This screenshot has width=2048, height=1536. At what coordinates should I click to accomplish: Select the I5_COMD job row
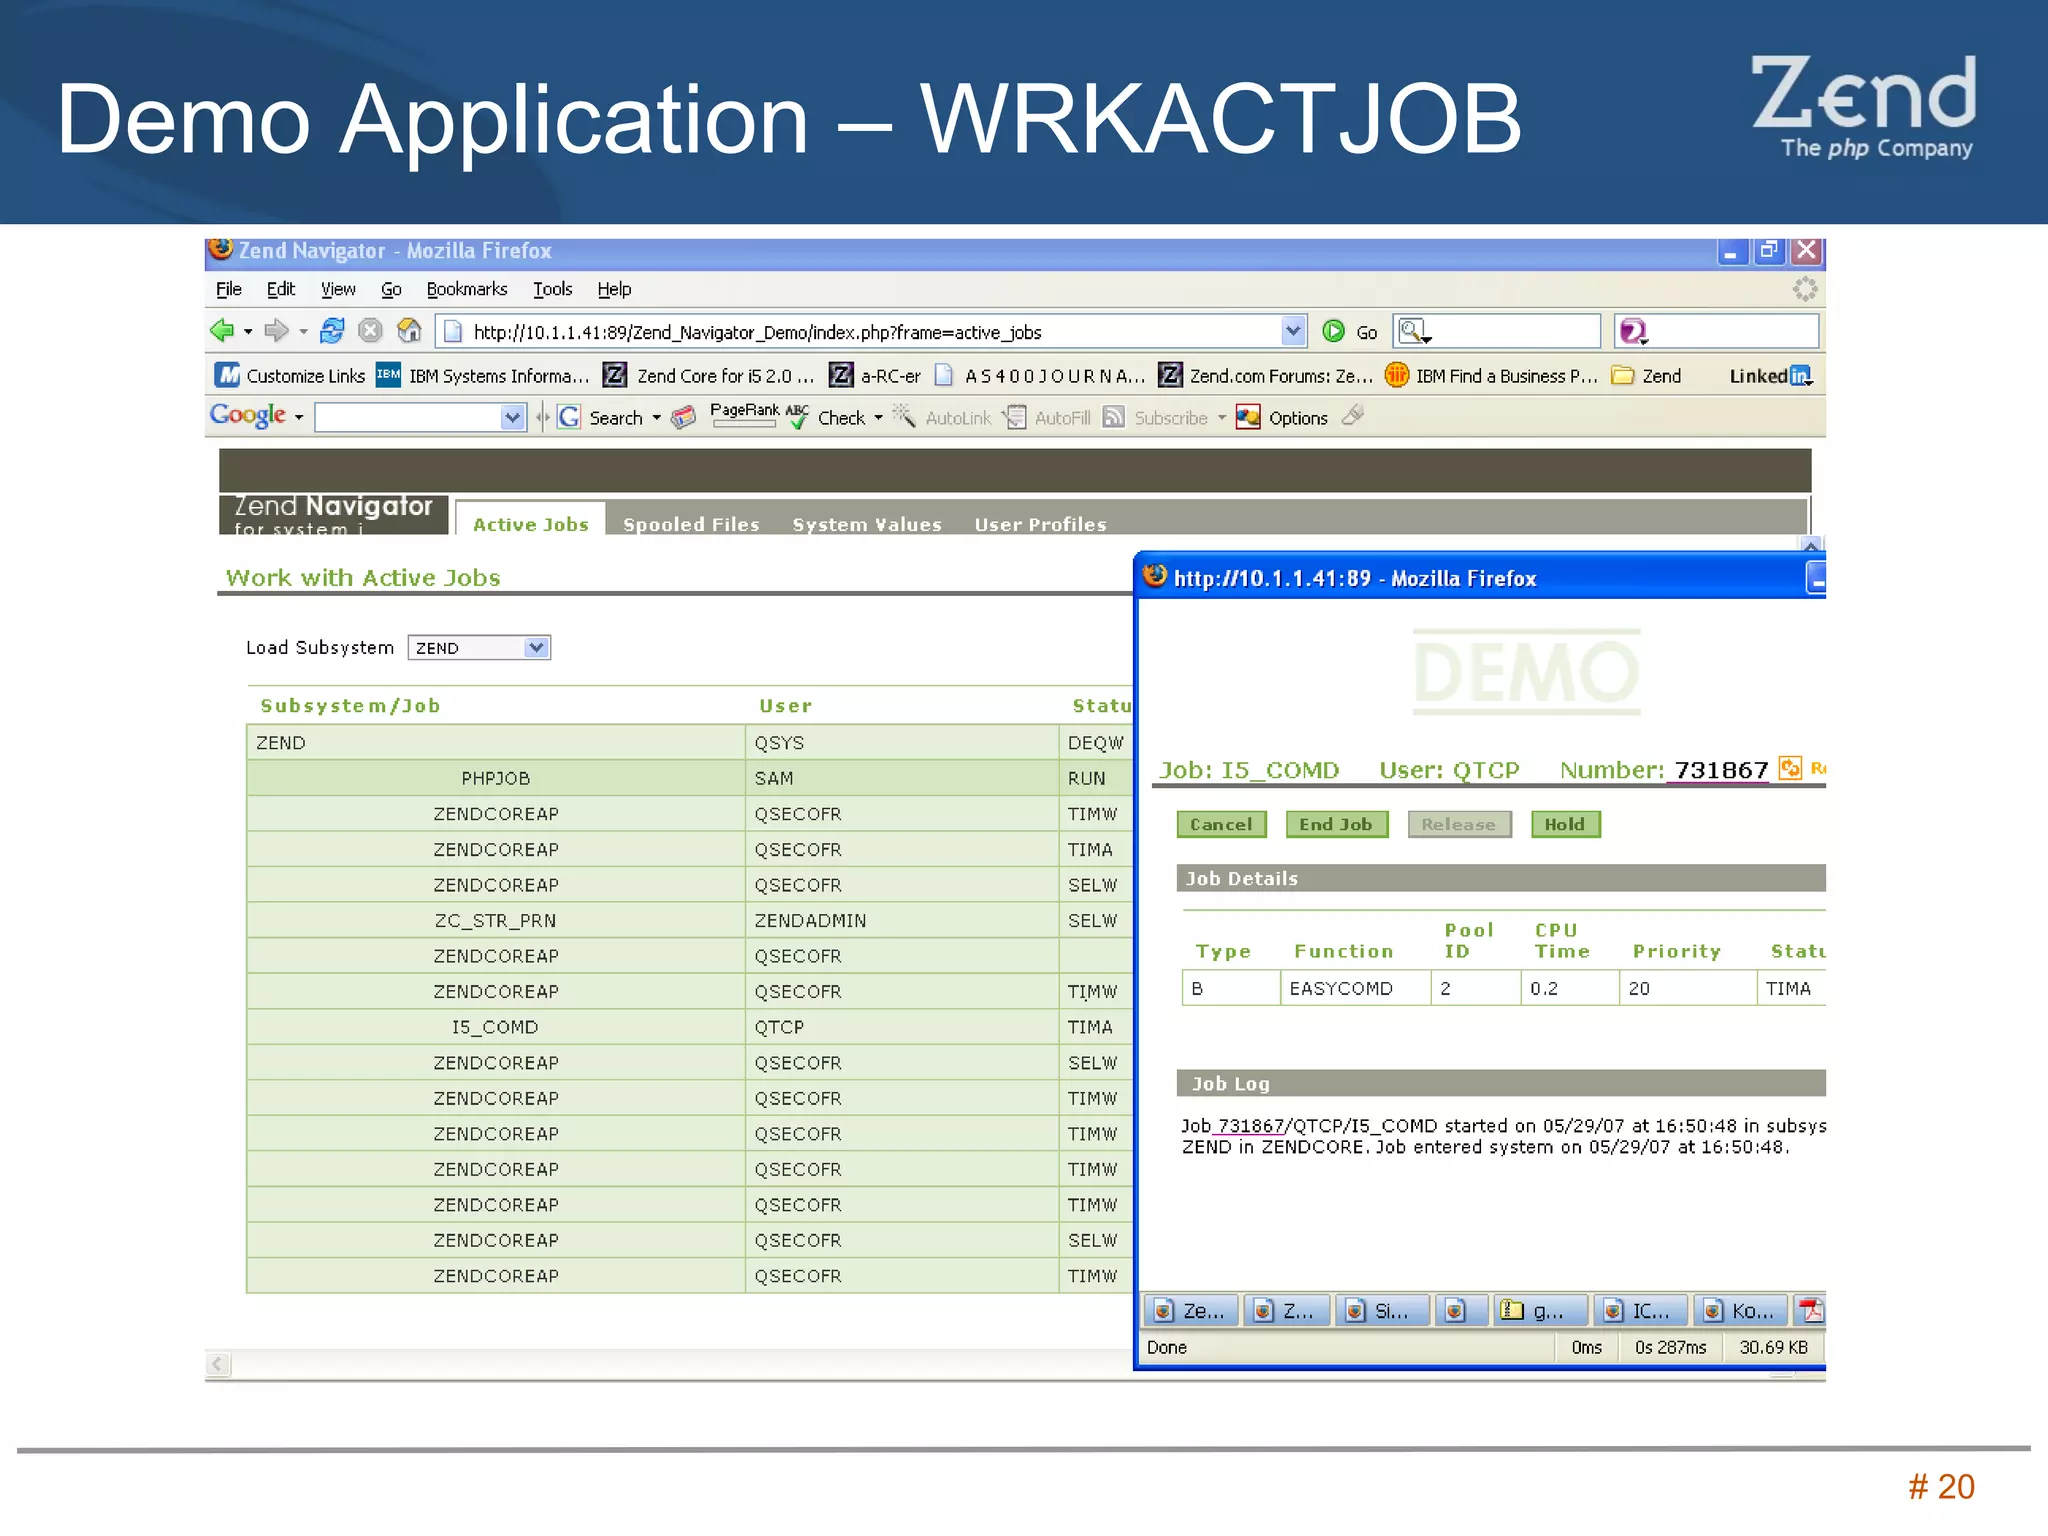pos(495,1027)
